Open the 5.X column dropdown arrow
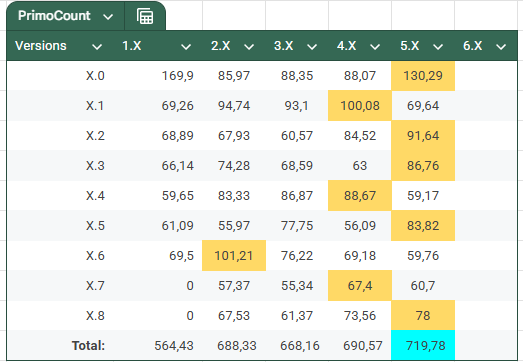 coord(438,47)
